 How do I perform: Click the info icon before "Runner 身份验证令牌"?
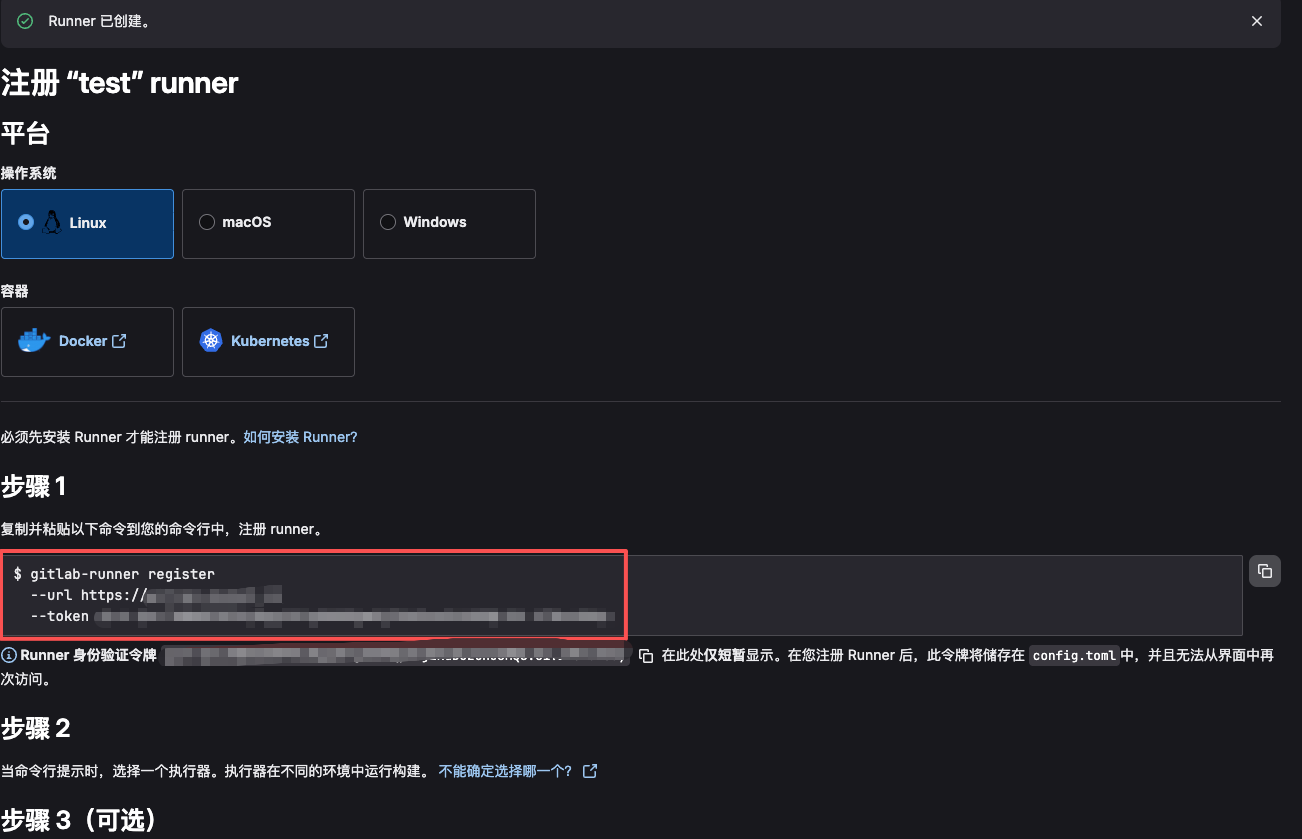coord(9,656)
